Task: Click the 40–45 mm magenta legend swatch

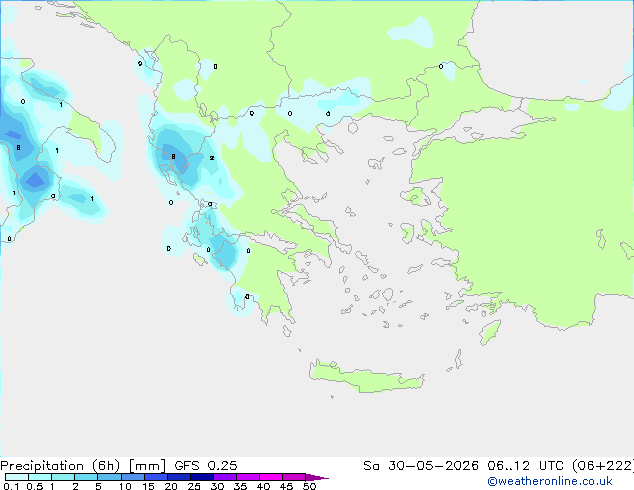Action: [x=271, y=477]
